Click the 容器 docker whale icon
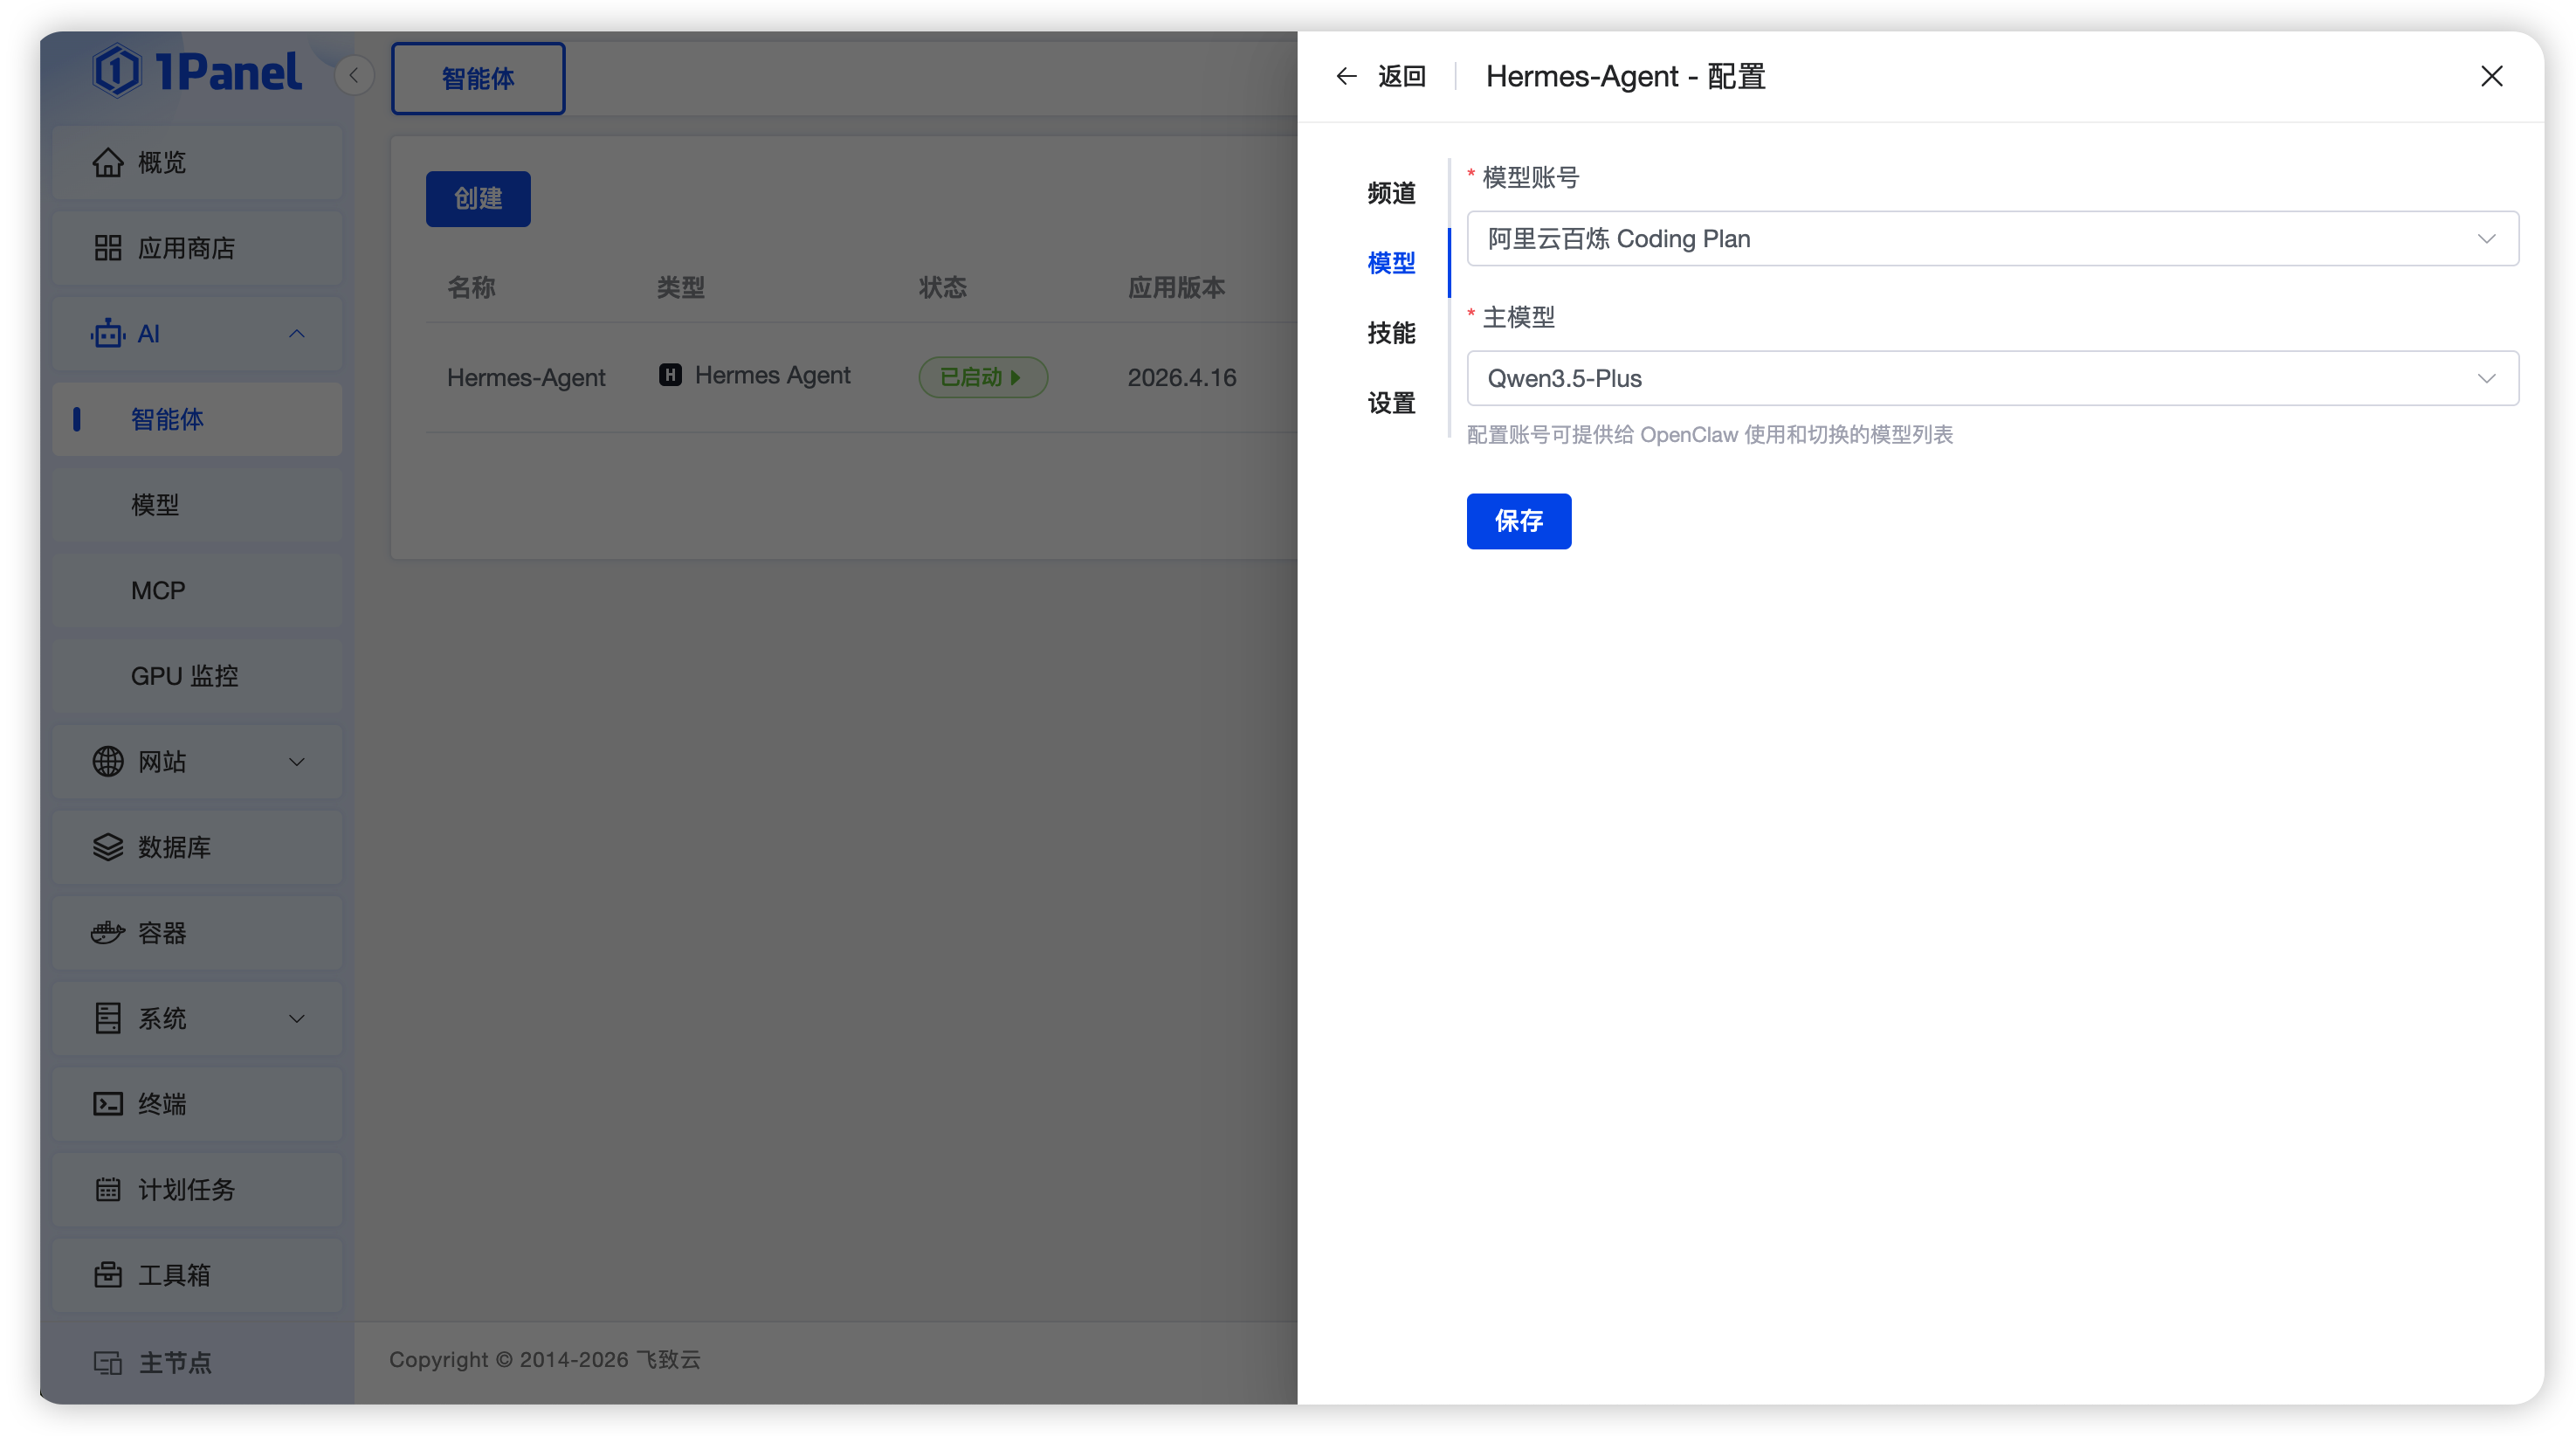 tap(108, 933)
